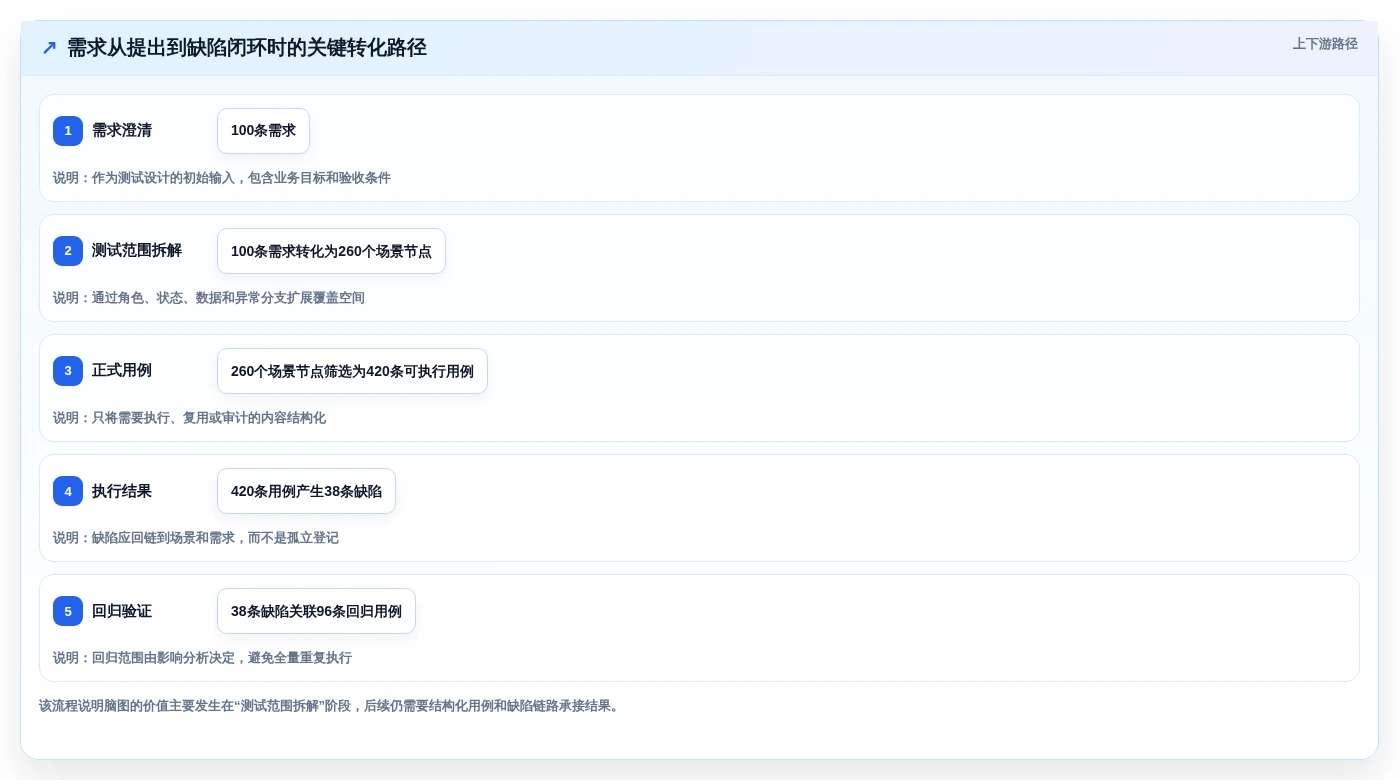Select the 38条缺陷关联96条回归用例 chip

click(316, 611)
